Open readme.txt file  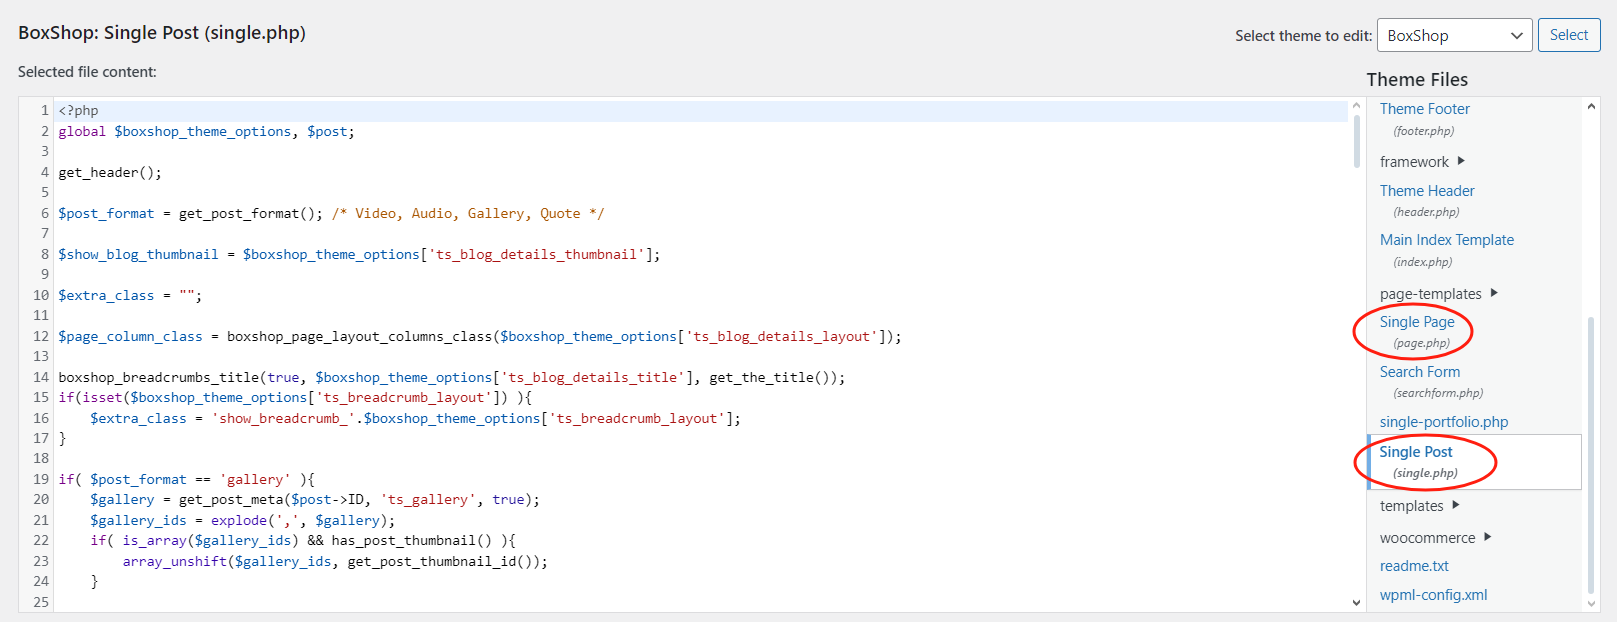(1414, 566)
